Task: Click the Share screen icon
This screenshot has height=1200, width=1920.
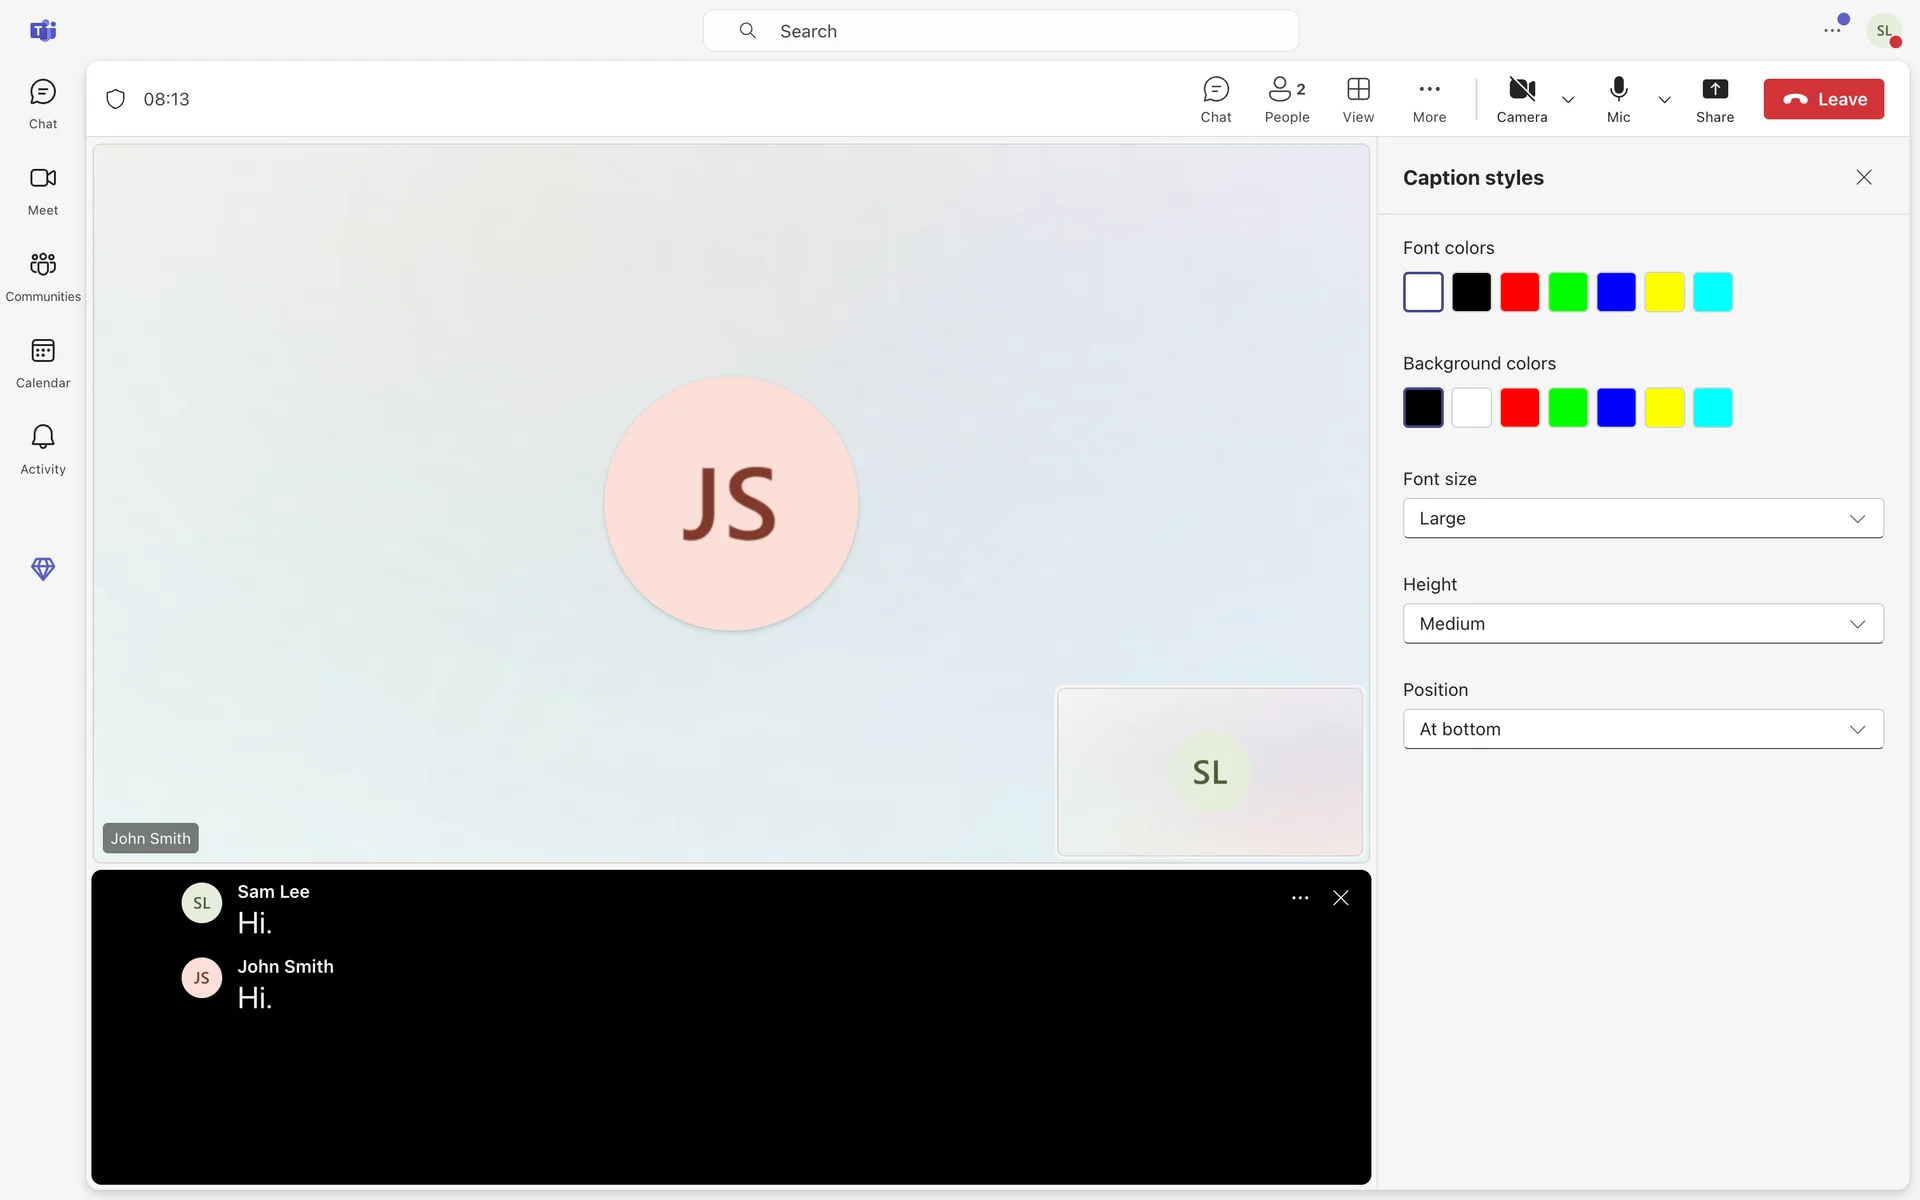Action: 1714,100
